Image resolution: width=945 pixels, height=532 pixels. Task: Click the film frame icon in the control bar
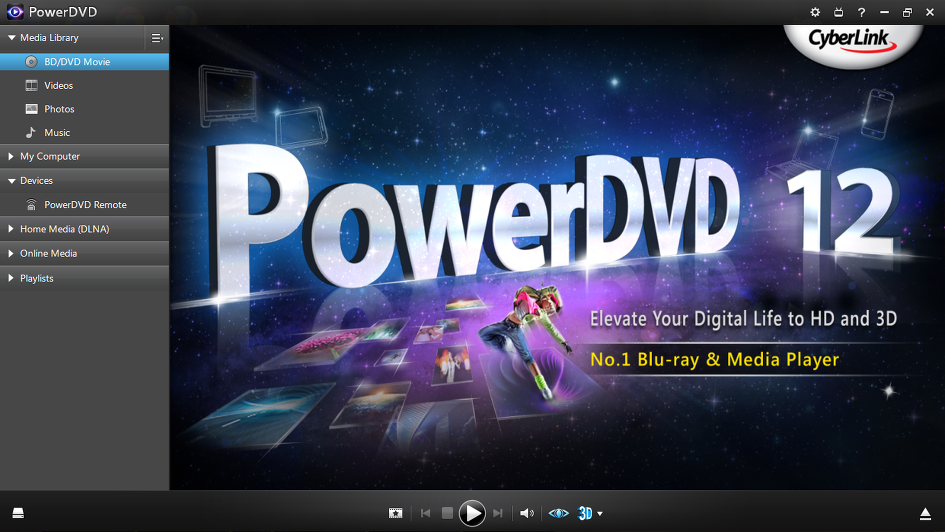point(395,513)
